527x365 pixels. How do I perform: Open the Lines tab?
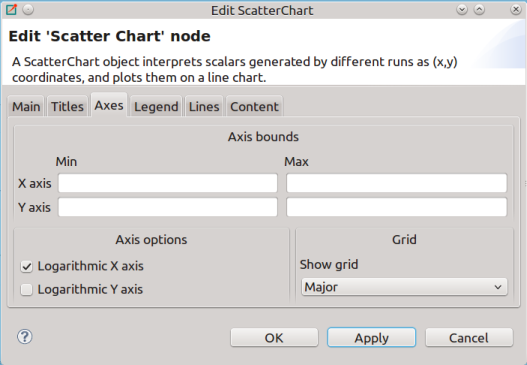tap(204, 107)
